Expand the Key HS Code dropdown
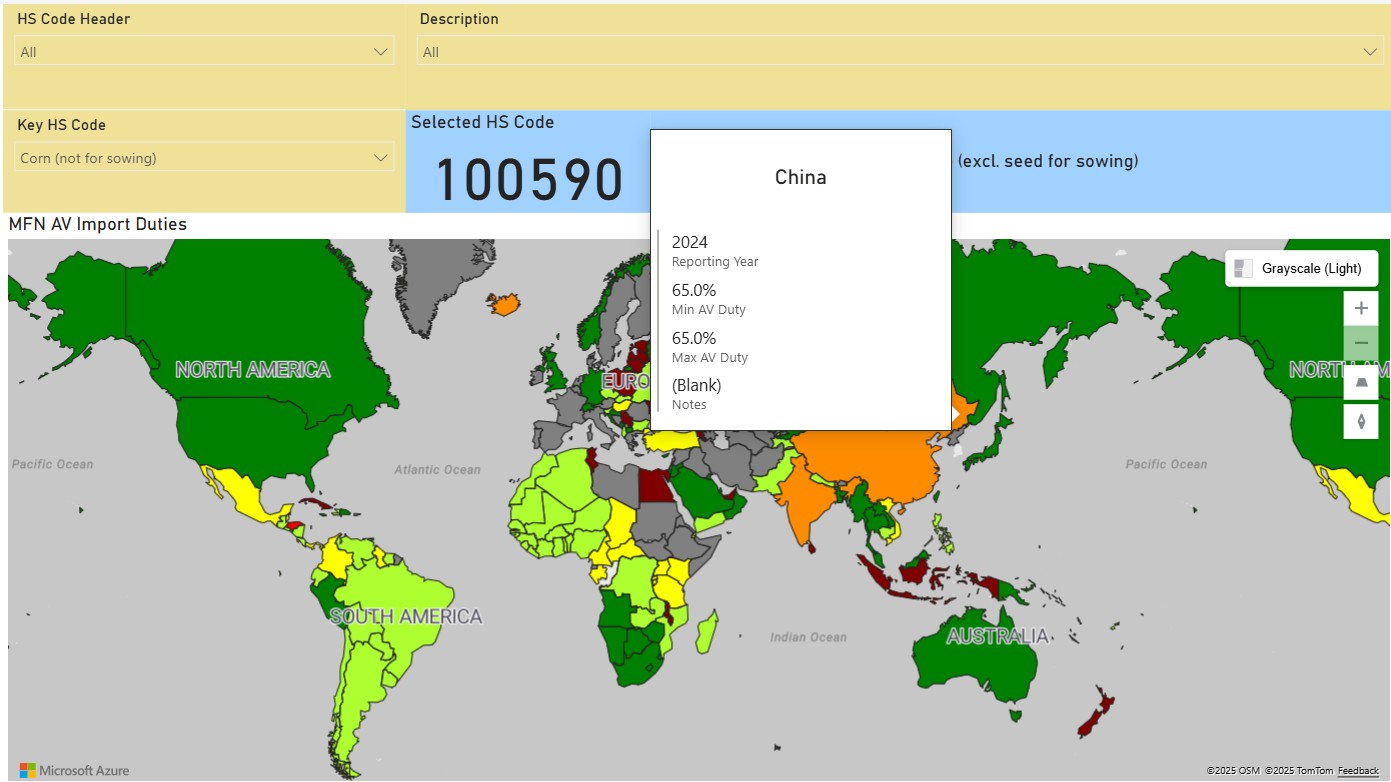 pyautogui.click(x=380, y=158)
